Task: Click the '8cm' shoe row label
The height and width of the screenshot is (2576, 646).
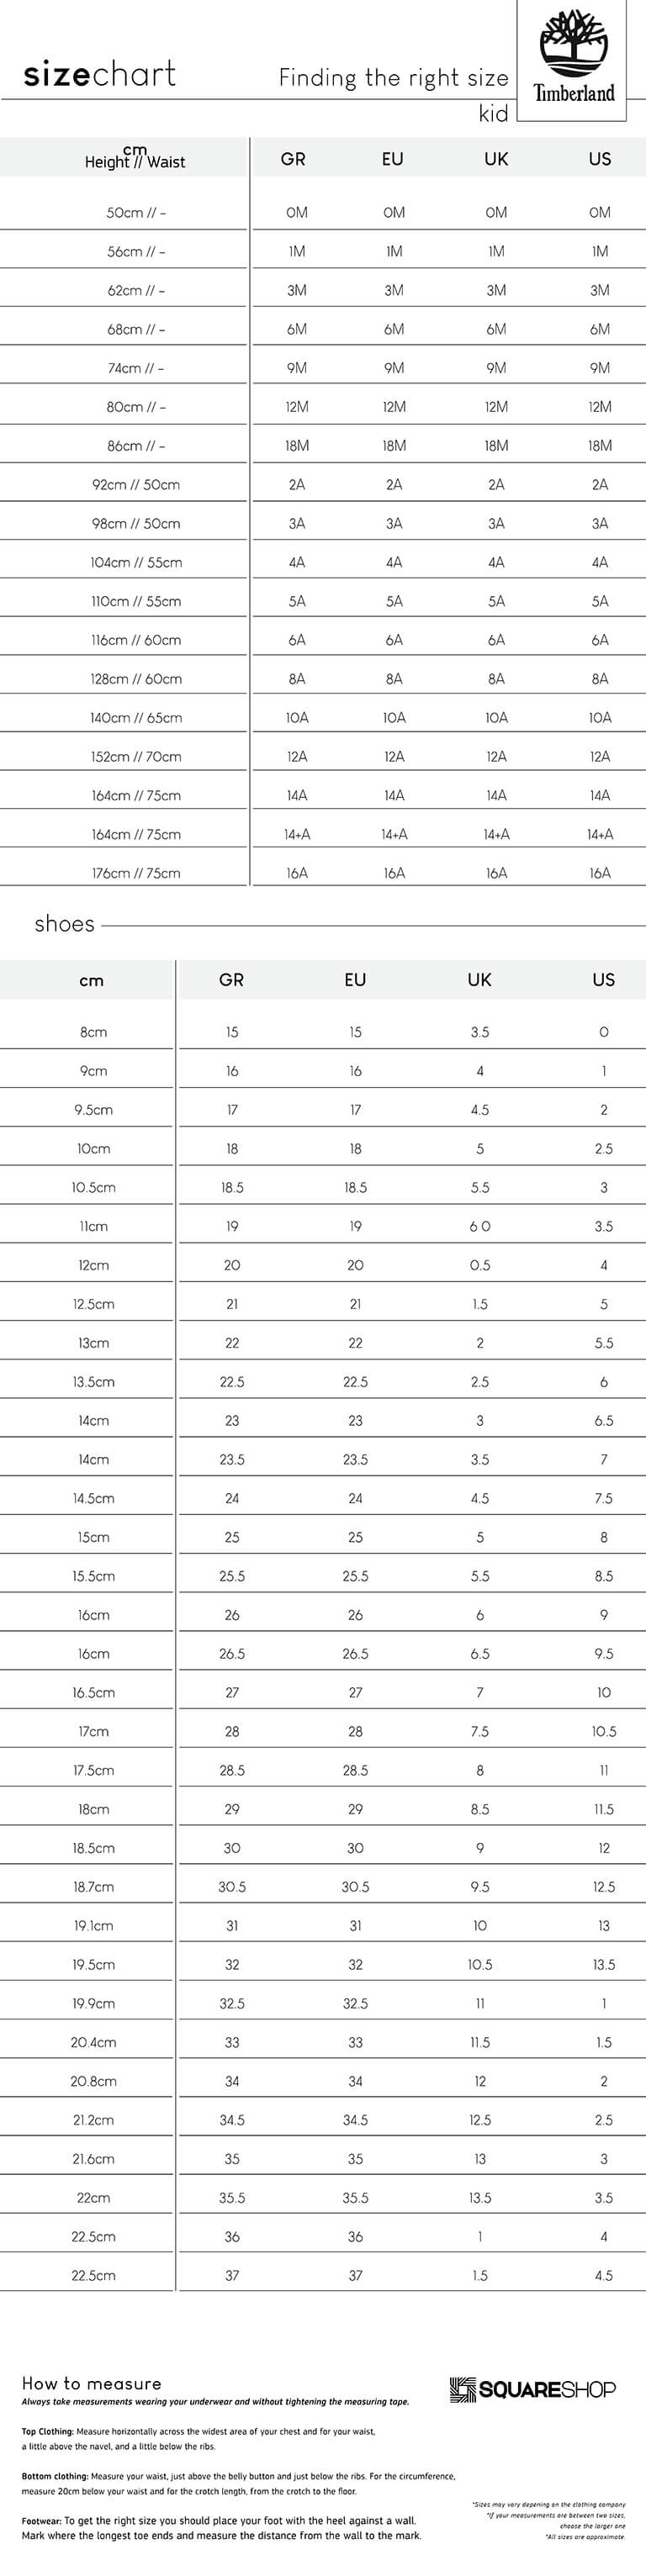Action: 93,1032
